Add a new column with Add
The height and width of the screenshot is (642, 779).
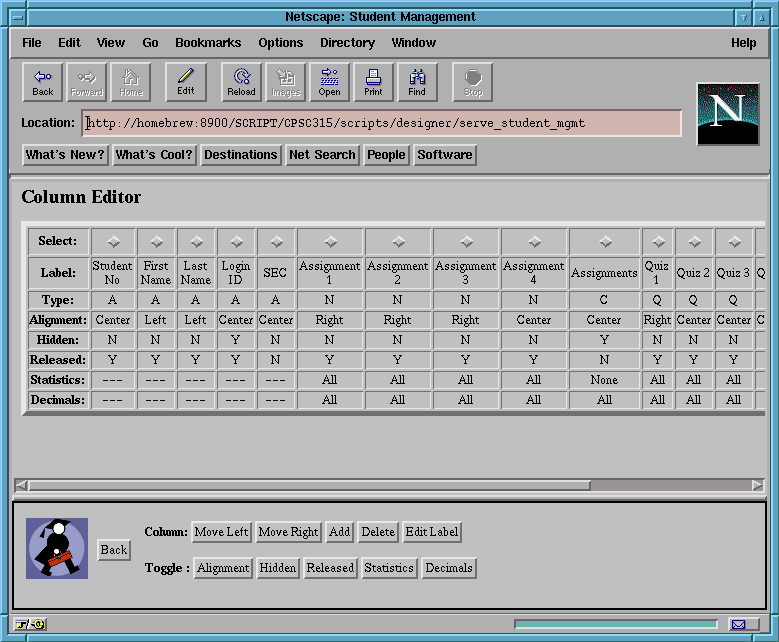340,532
